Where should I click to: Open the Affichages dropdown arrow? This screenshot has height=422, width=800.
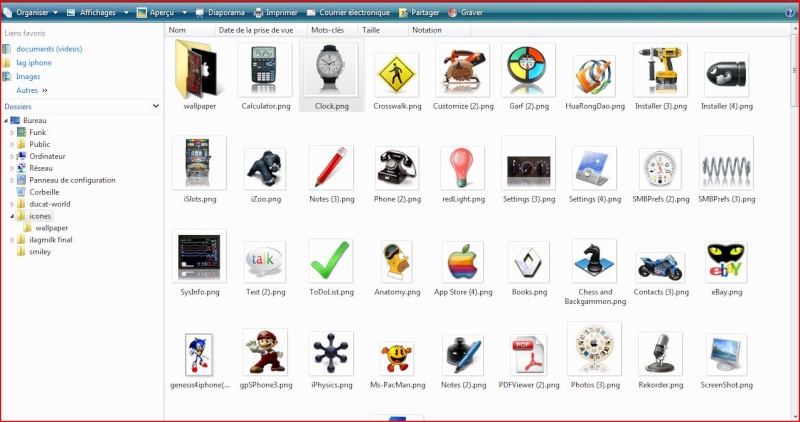pyautogui.click(x=126, y=13)
